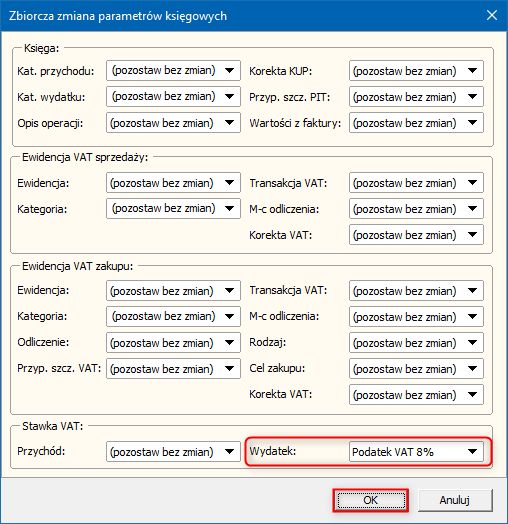The height and width of the screenshot is (524, 508).
Task: Expand the Korekta KUP dropdown
Action: (416, 71)
